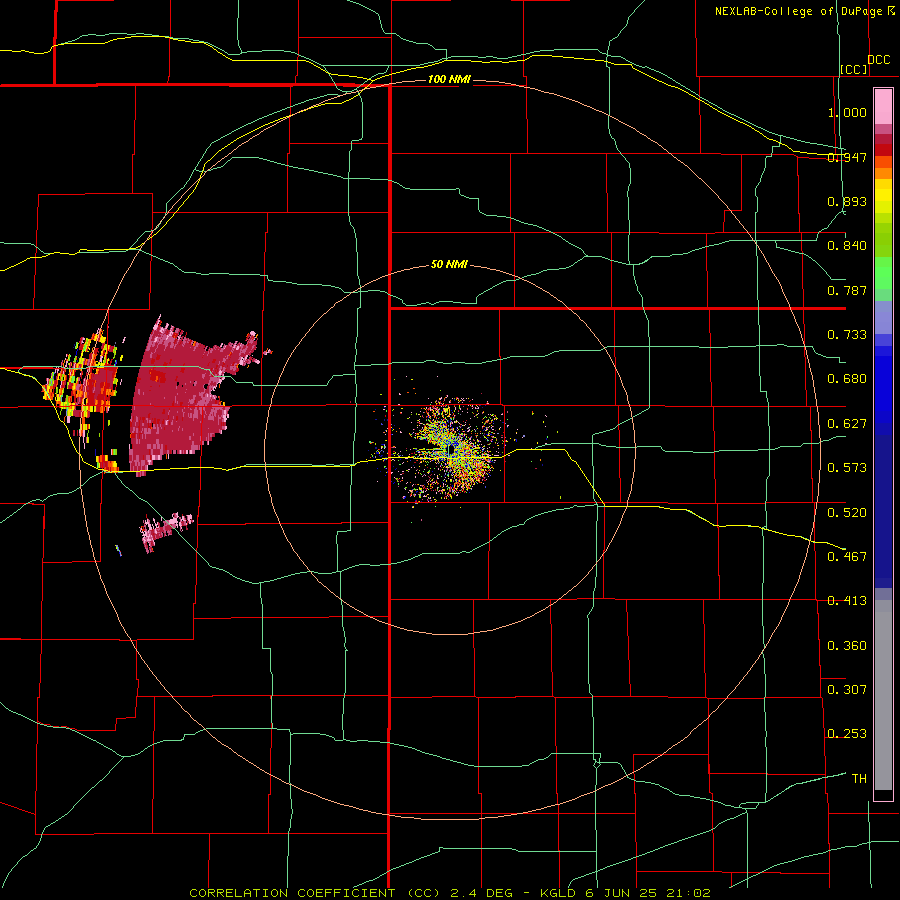The height and width of the screenshot is (900, 900).
Task: Click the 0.733 color scale value
Action: 847,335
